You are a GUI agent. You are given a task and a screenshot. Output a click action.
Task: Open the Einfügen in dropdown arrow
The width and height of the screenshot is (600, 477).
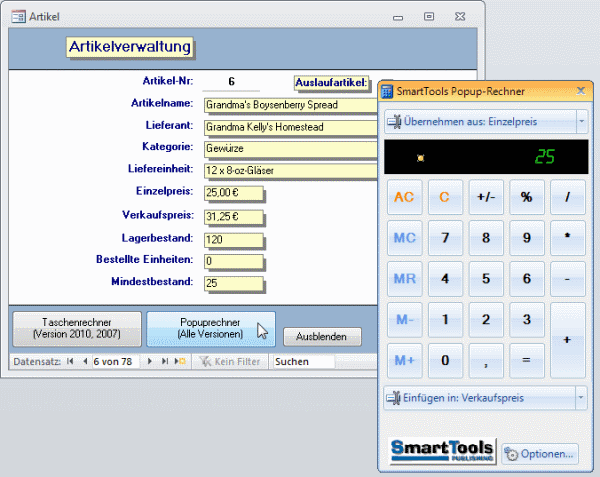tap(581, 398)
